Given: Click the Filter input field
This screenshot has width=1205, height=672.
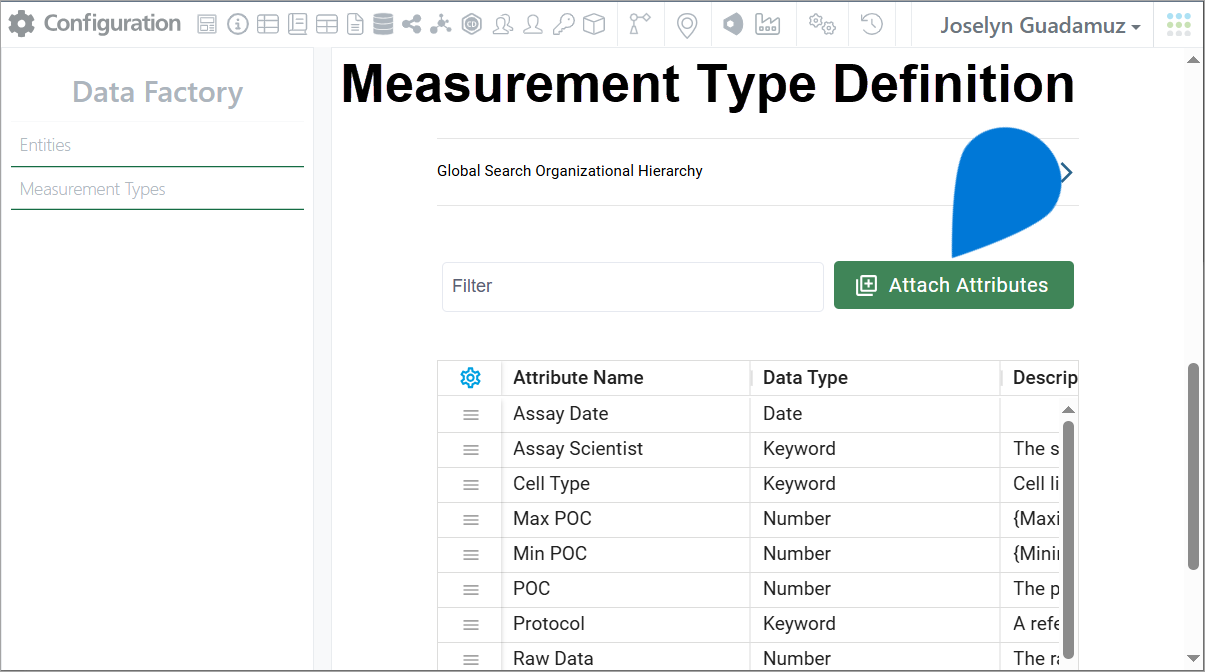Looking at the screenshot, I should [633, 286].
